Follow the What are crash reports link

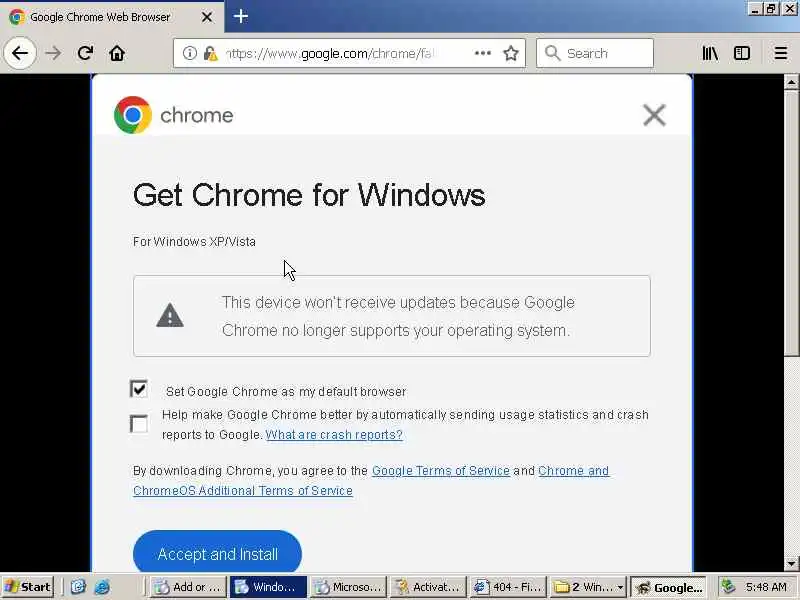pos(334,435)
